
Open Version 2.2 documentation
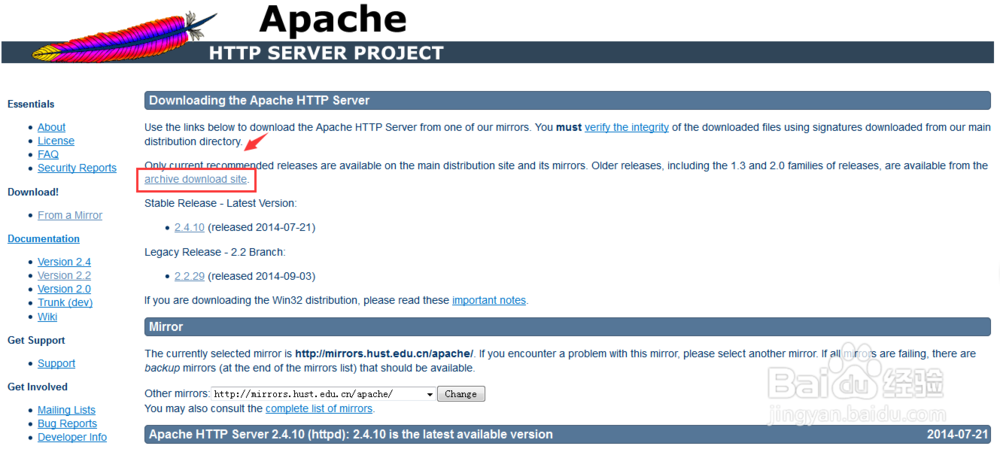pyautogui.click(x=64, y=276)
